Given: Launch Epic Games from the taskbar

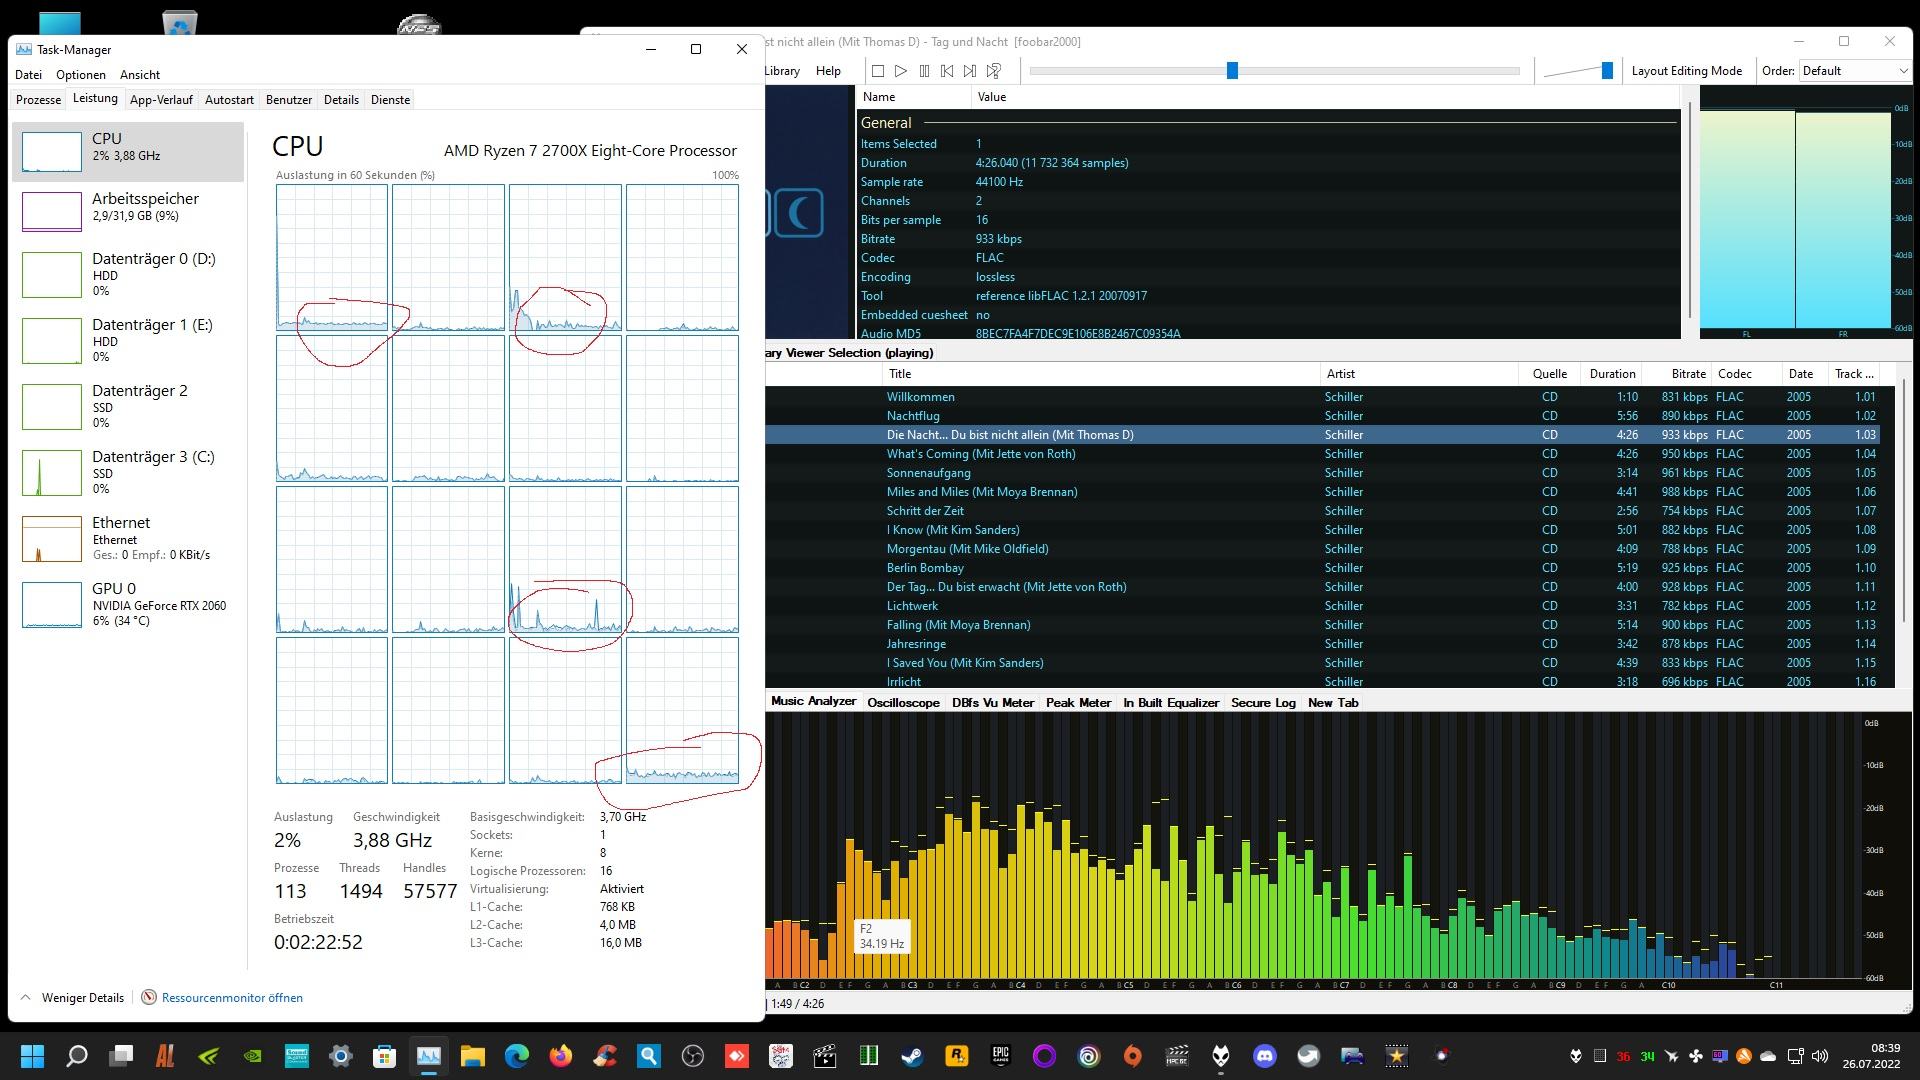Looking at the screenshot, I should click(1001, 1056).
